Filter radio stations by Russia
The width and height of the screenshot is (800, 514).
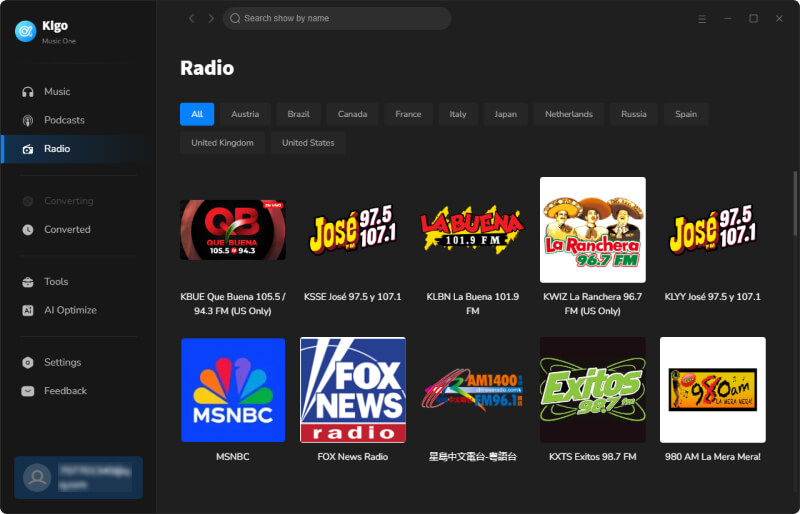634,114
